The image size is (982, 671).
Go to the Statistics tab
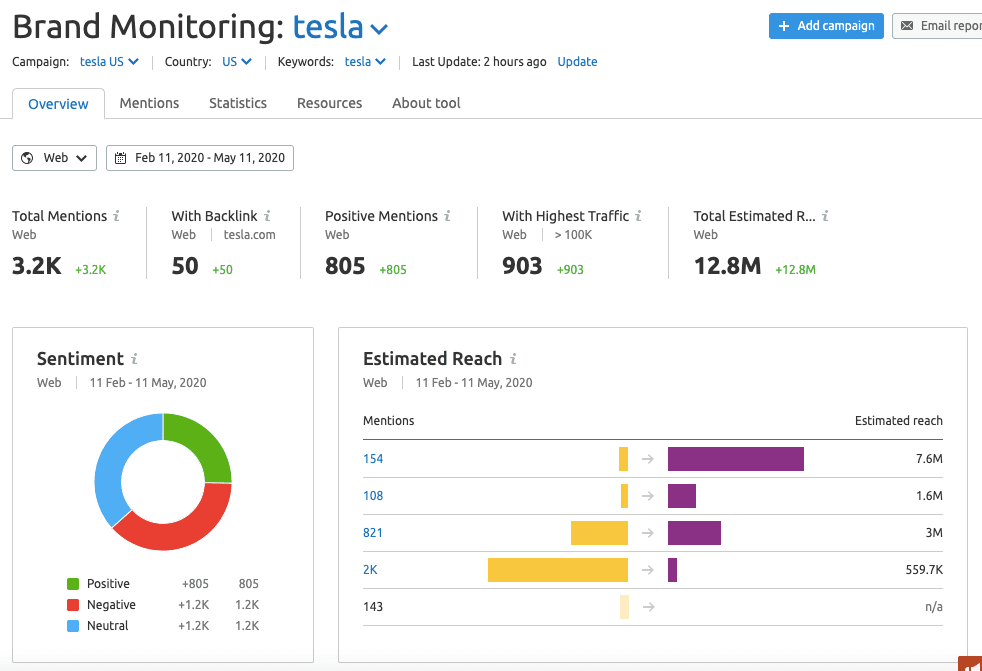238,103
